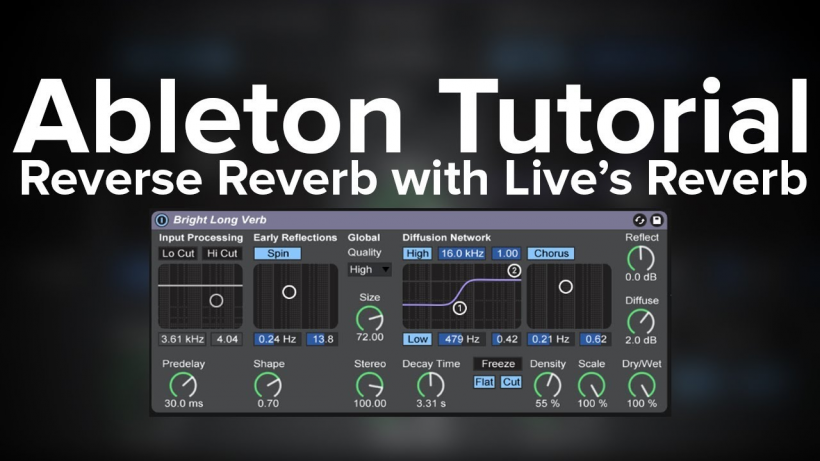Click the Decay Time knob
The image size is (820, 461).
(430, 384)
